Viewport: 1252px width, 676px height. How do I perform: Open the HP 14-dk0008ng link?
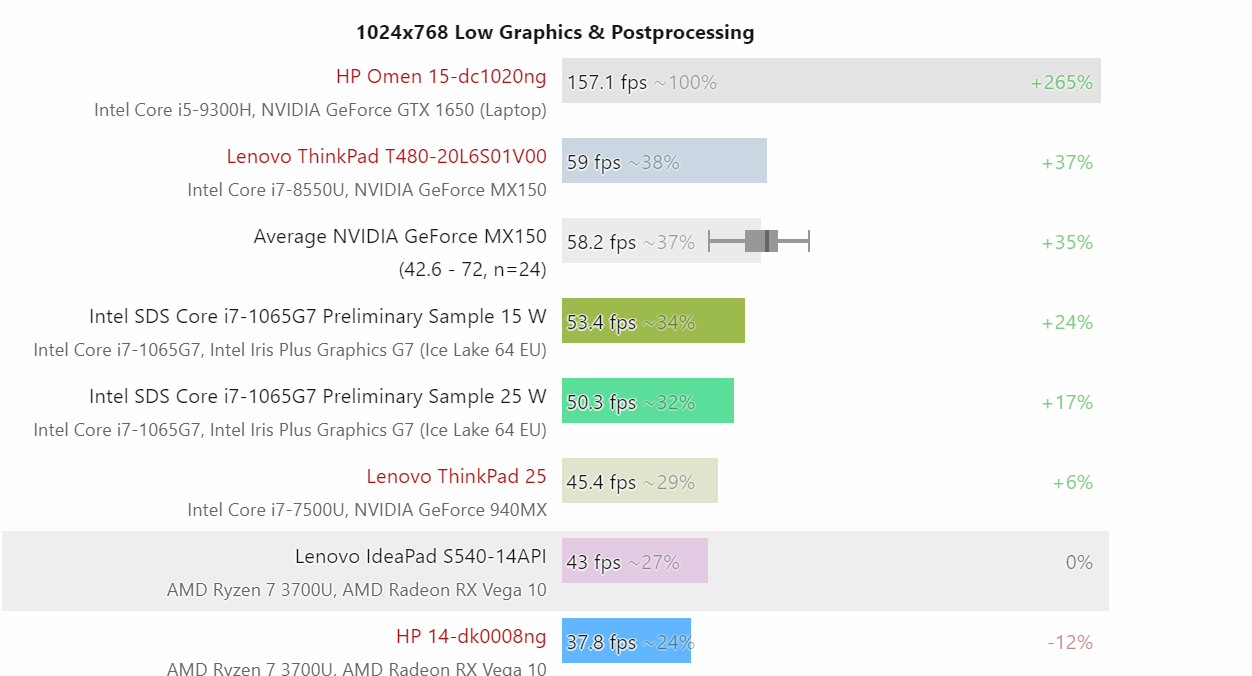(471, 637)
